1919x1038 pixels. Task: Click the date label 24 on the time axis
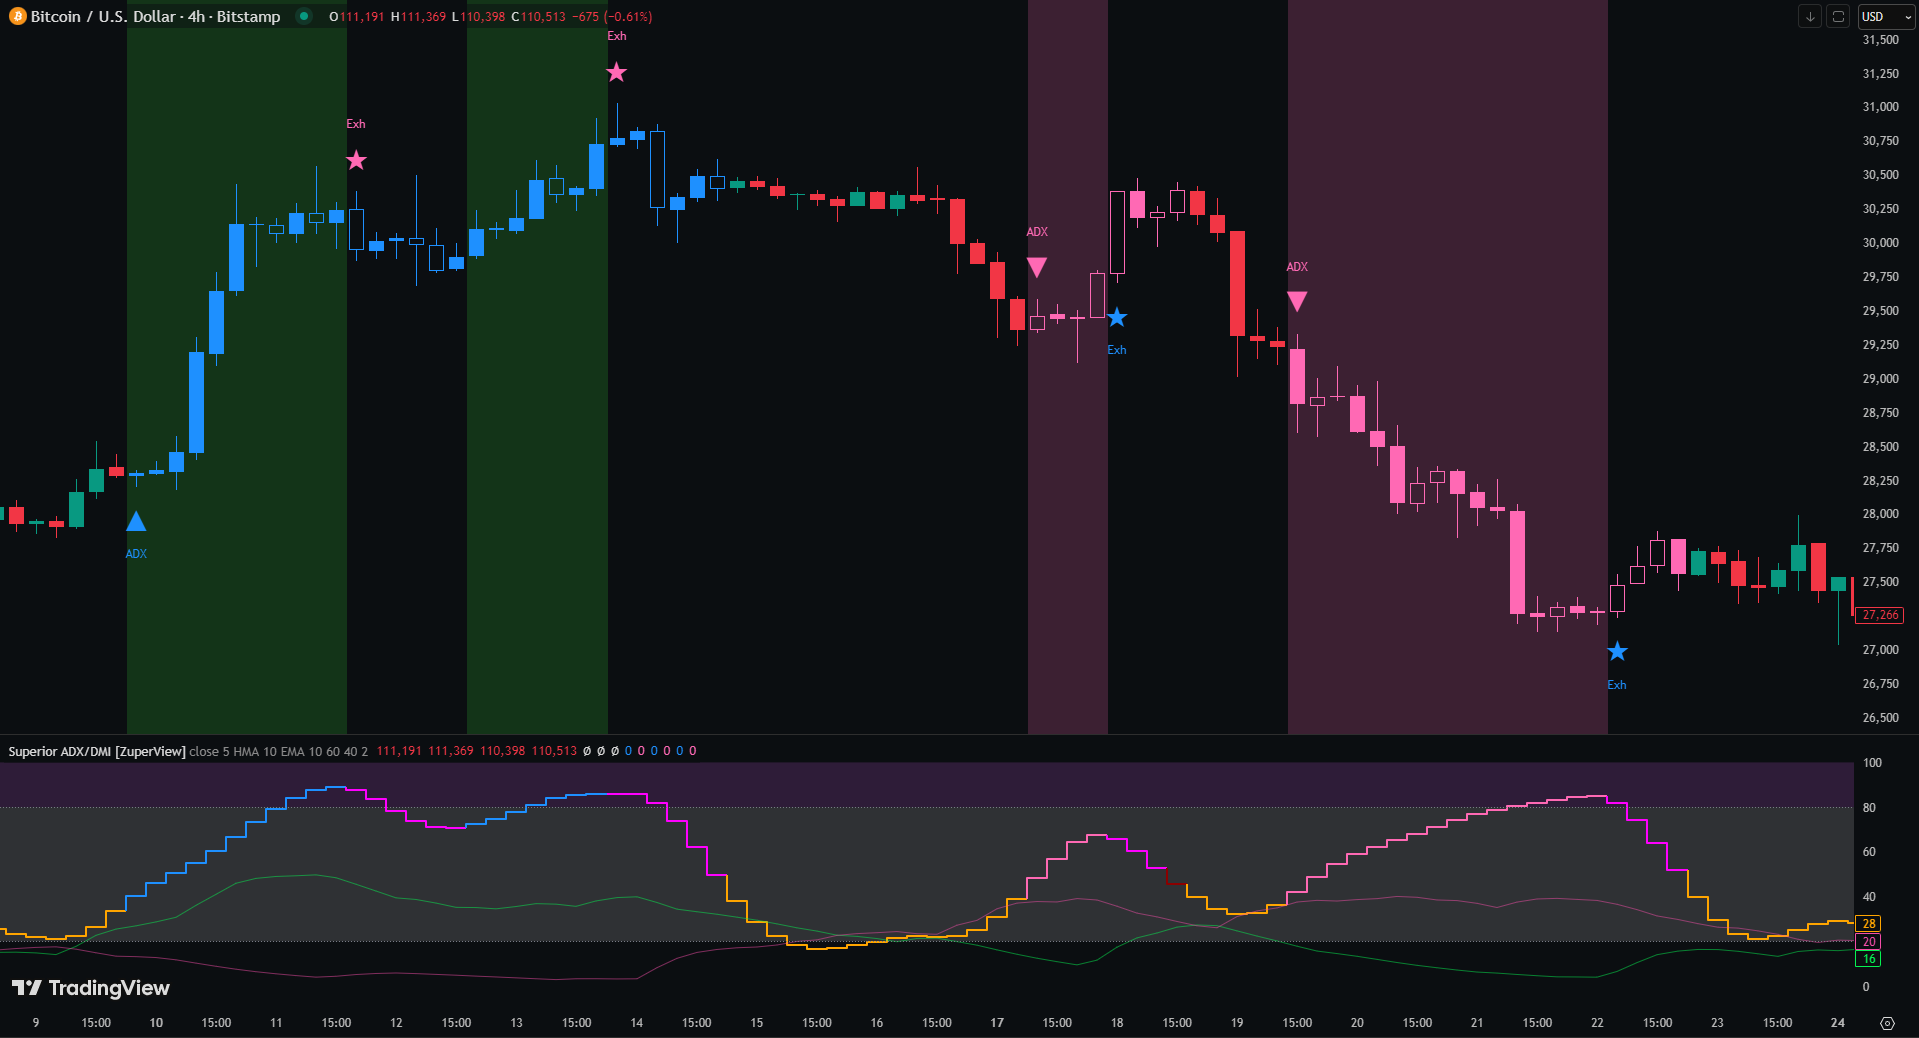(1837, 1023)
